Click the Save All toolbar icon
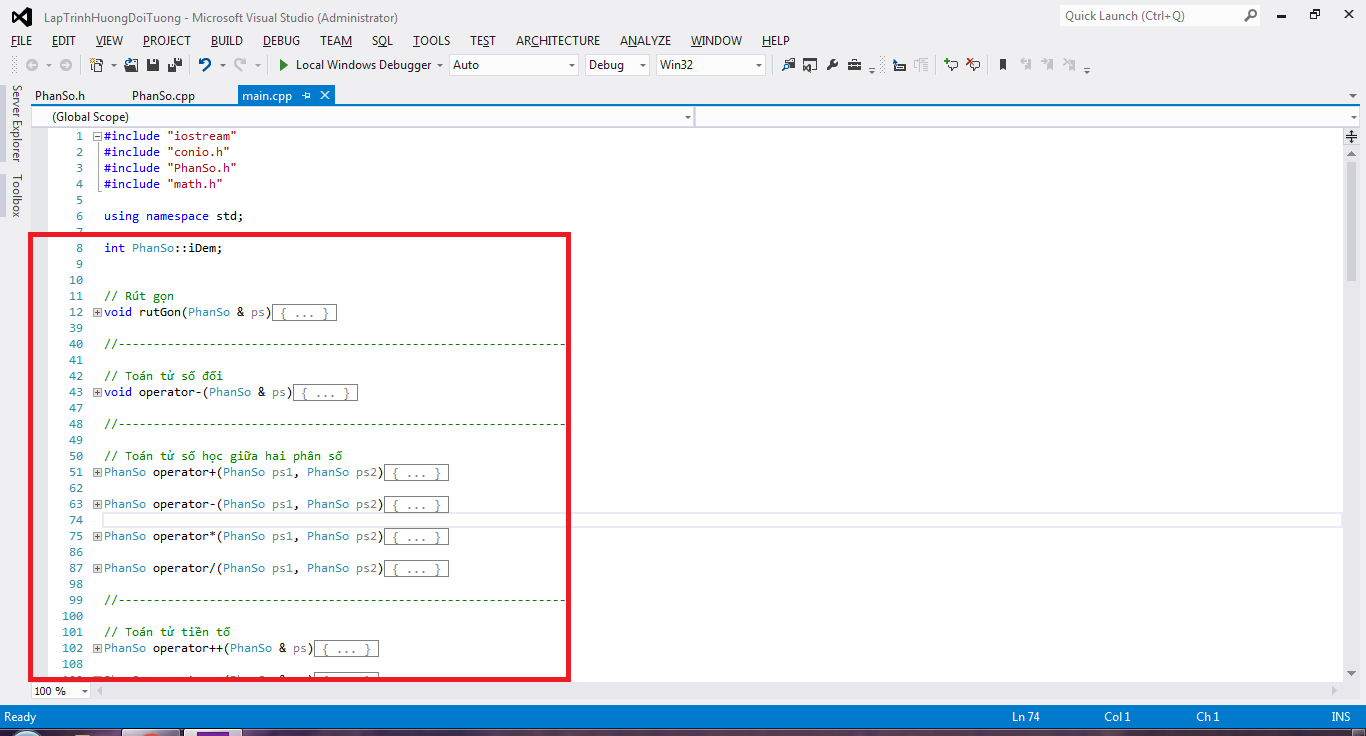The width and height of the screenshot is (1366, 736). pyautogui.click(x=174, y=65)
